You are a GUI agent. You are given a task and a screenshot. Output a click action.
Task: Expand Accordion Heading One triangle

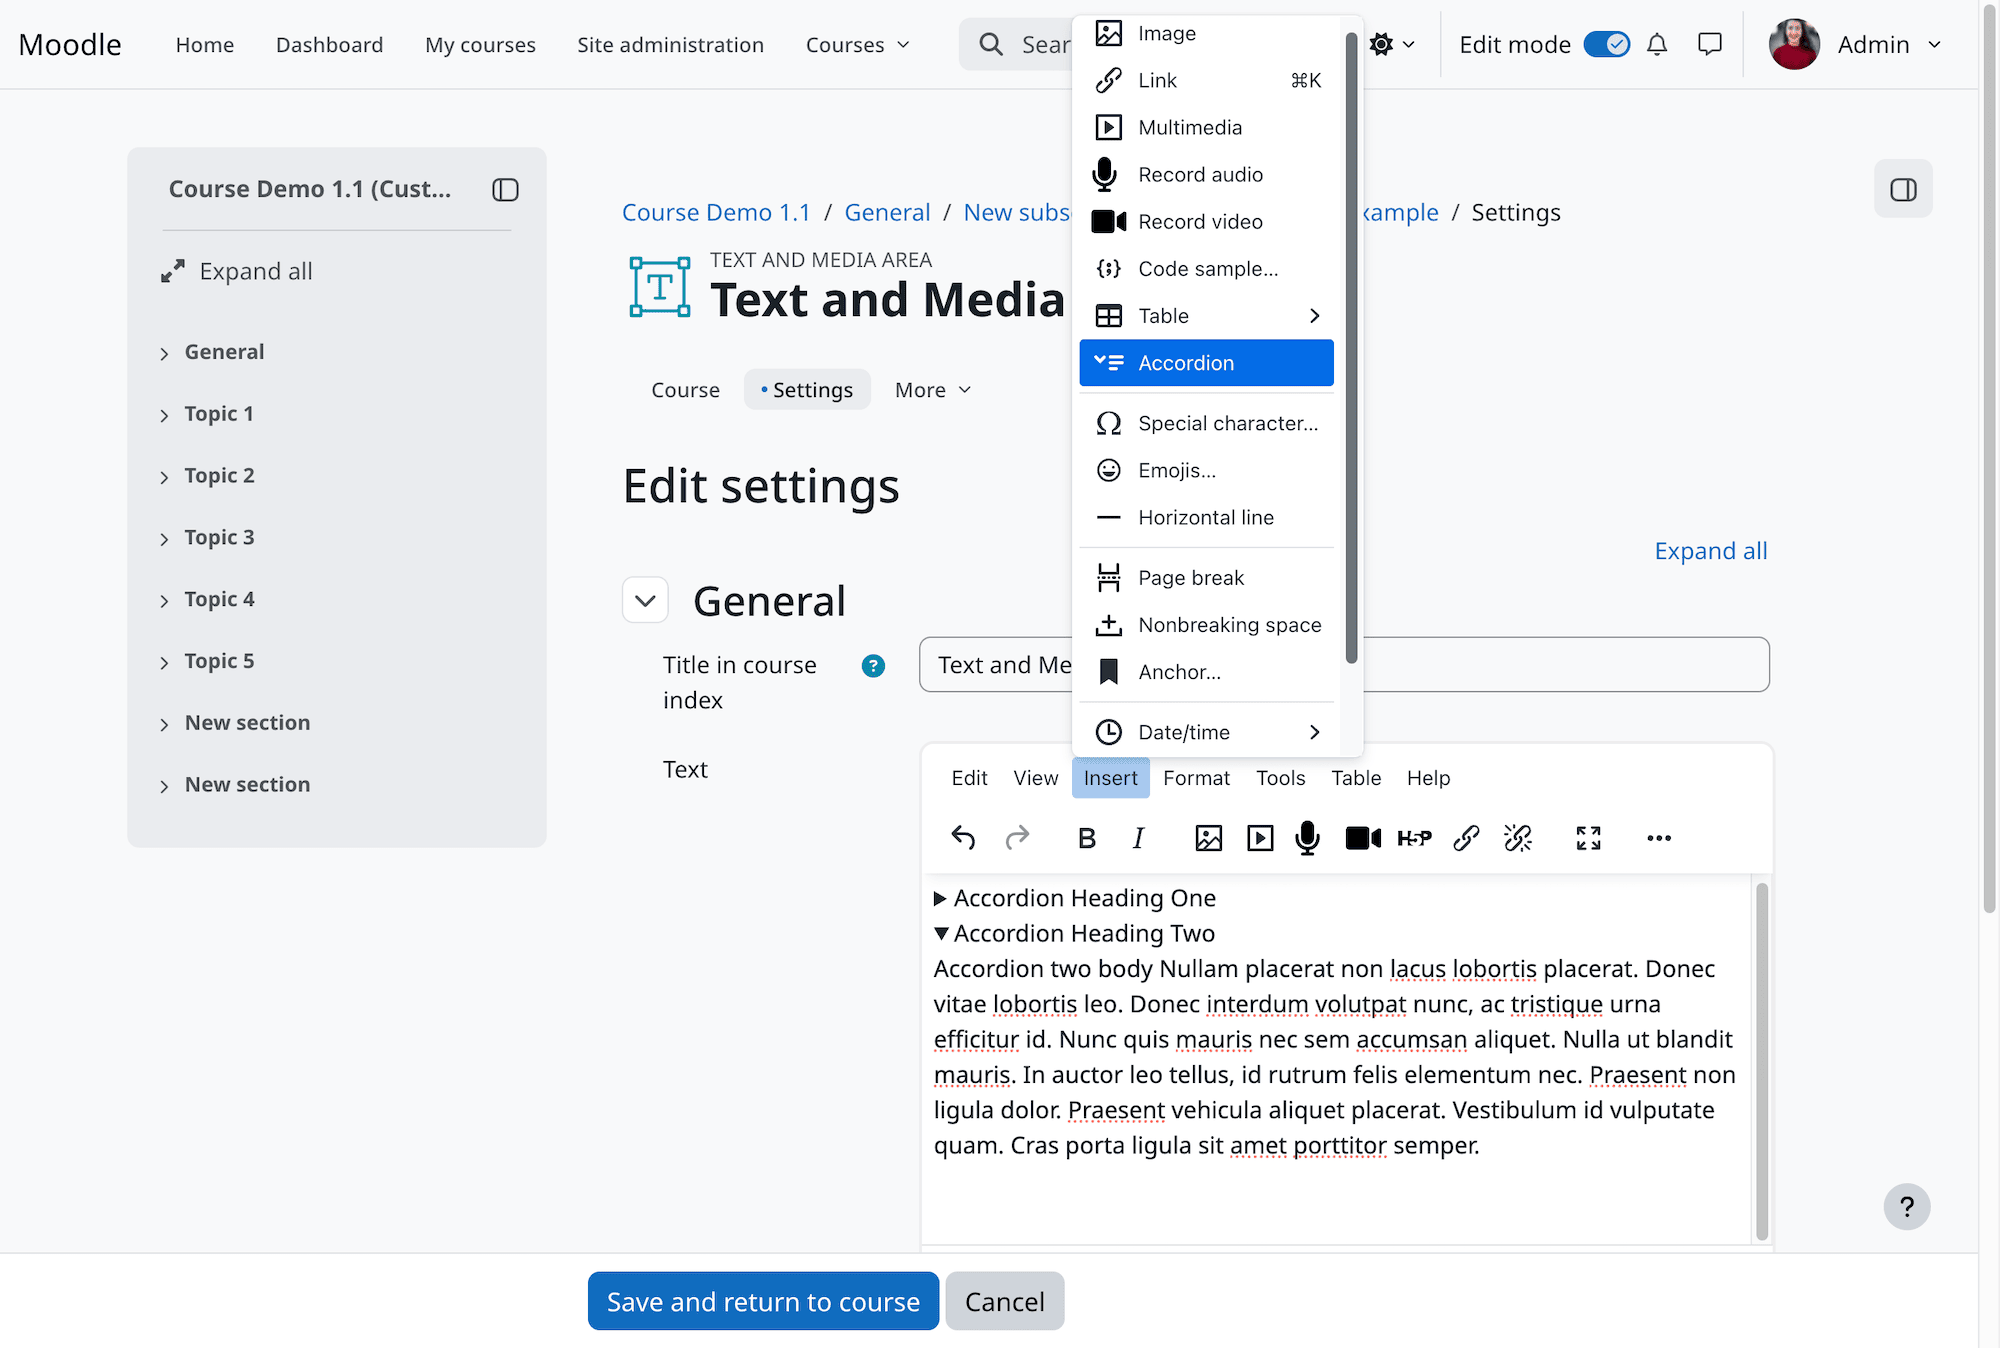tap(940, 898)
